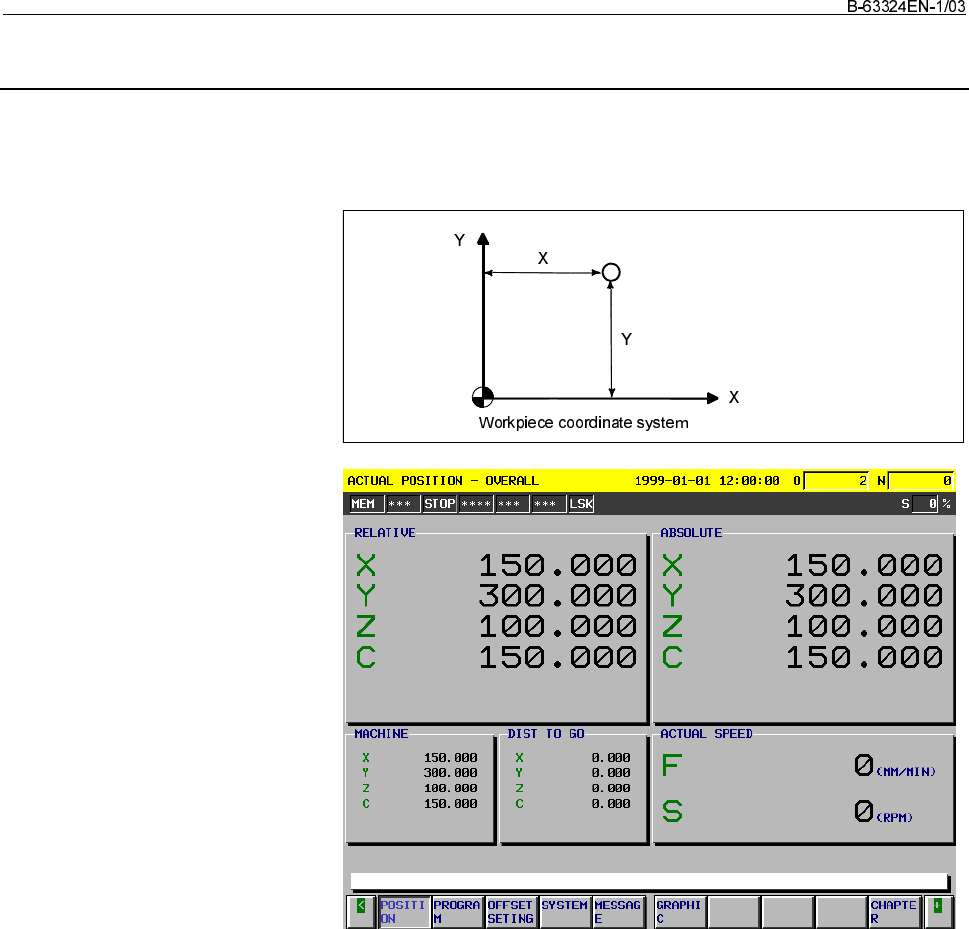
Task: Click the workpiece origin symbol in diagram
Action: pyautogui.click(x=483, y=397)
